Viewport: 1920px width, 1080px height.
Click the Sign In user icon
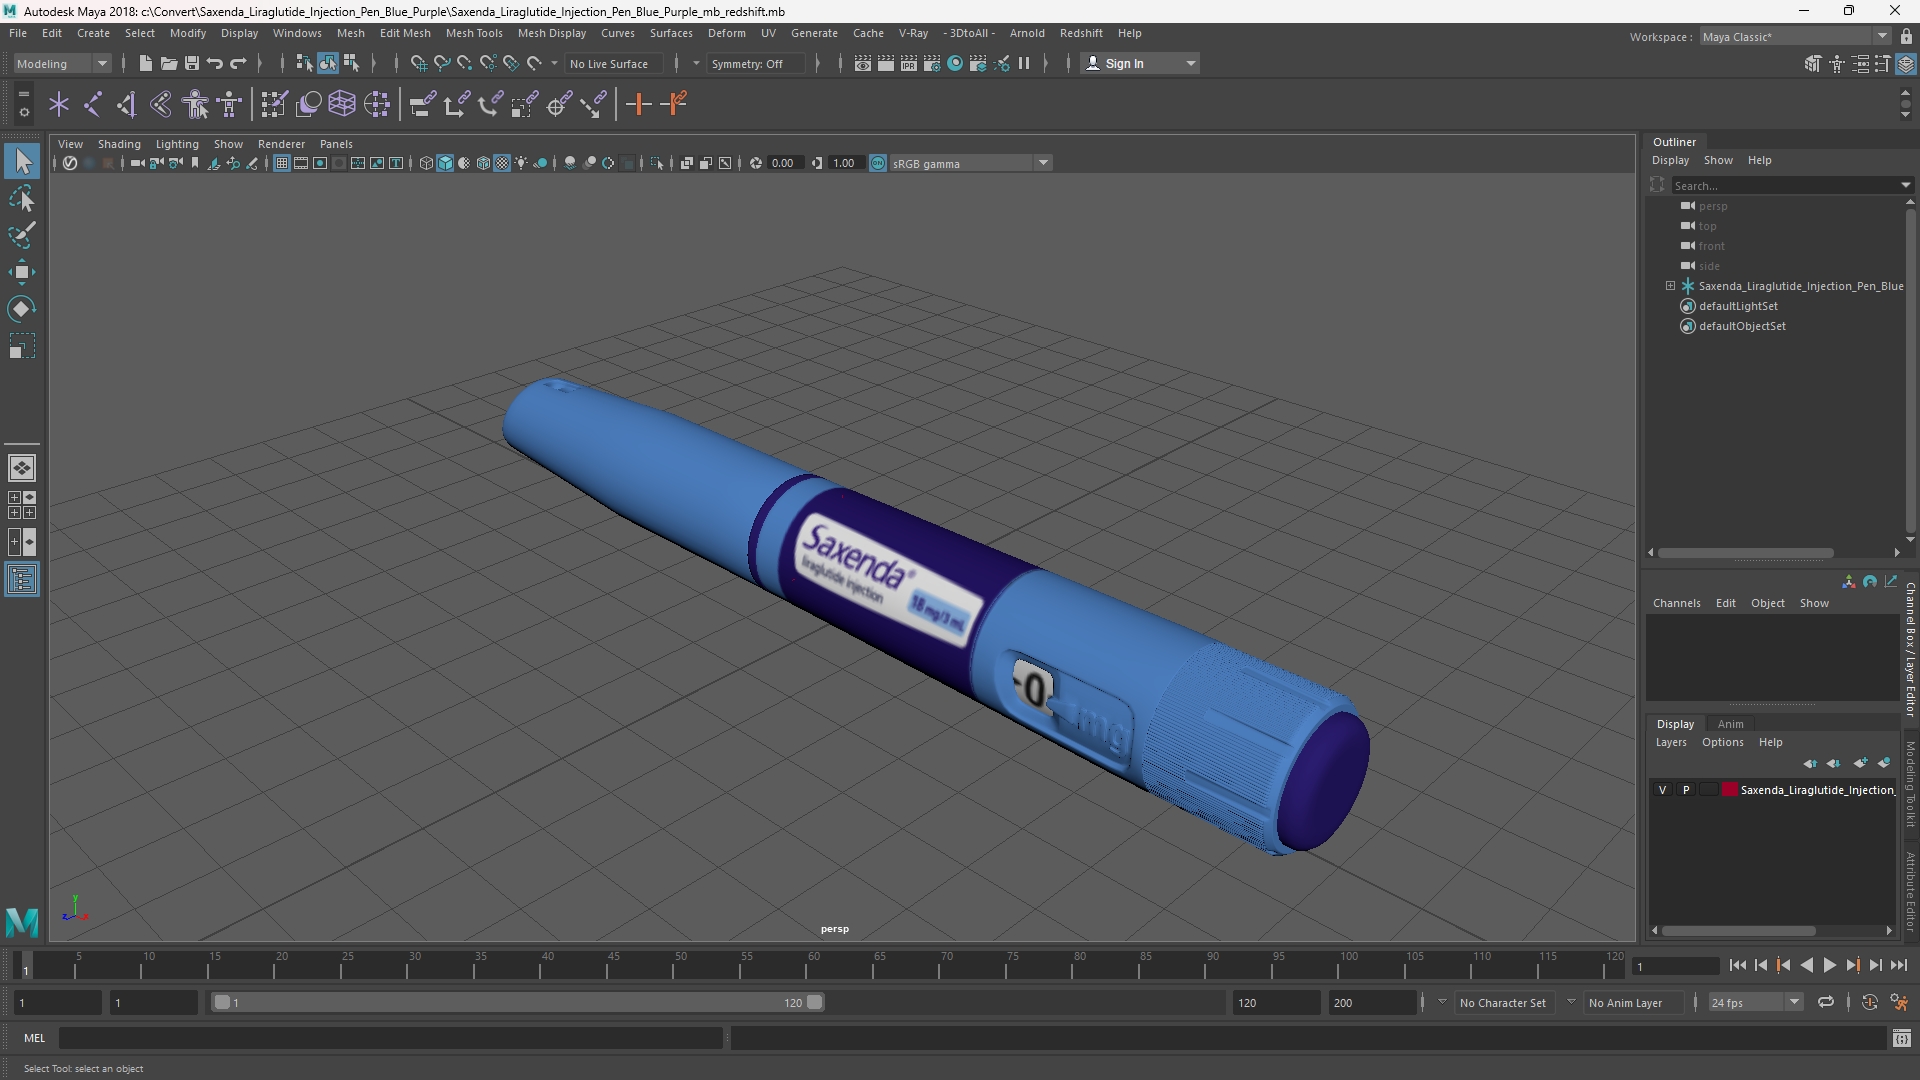[x=1093, y=63]
